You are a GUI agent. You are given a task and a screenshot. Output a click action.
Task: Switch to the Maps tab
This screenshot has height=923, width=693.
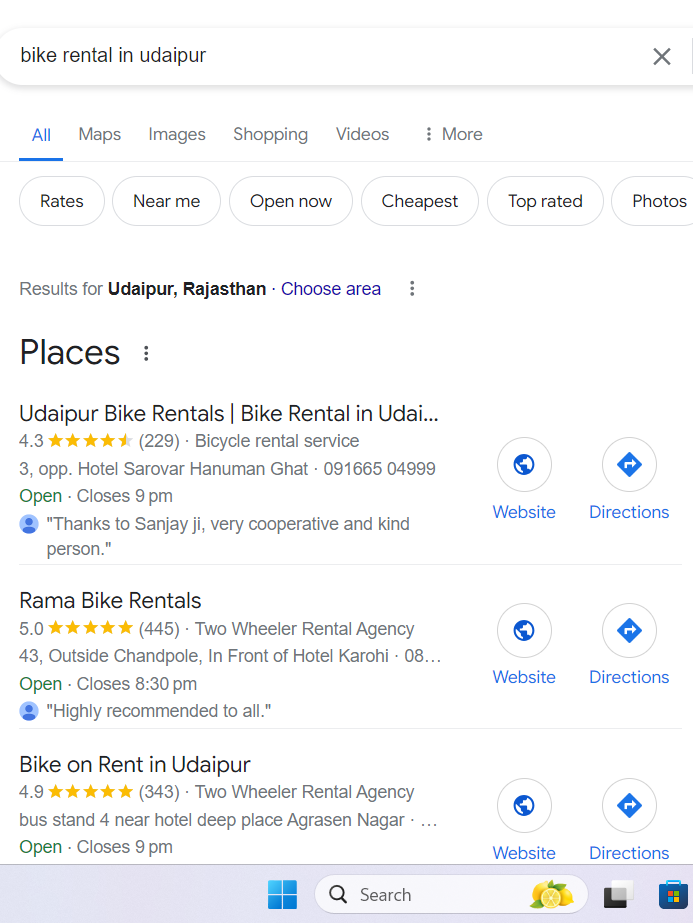[x=99, y=134]
